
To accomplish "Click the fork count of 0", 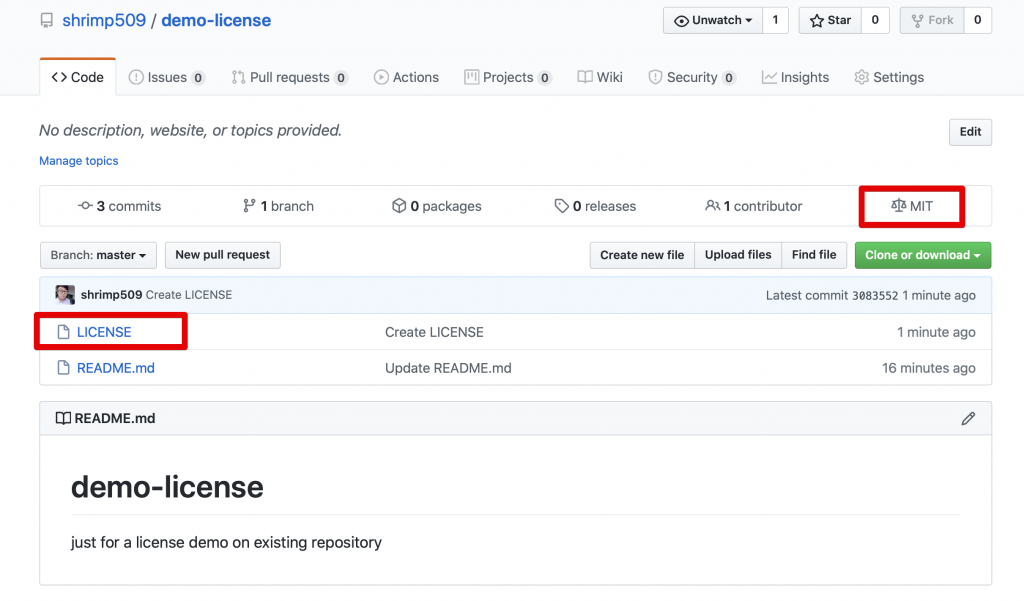I will pos(978,20).
